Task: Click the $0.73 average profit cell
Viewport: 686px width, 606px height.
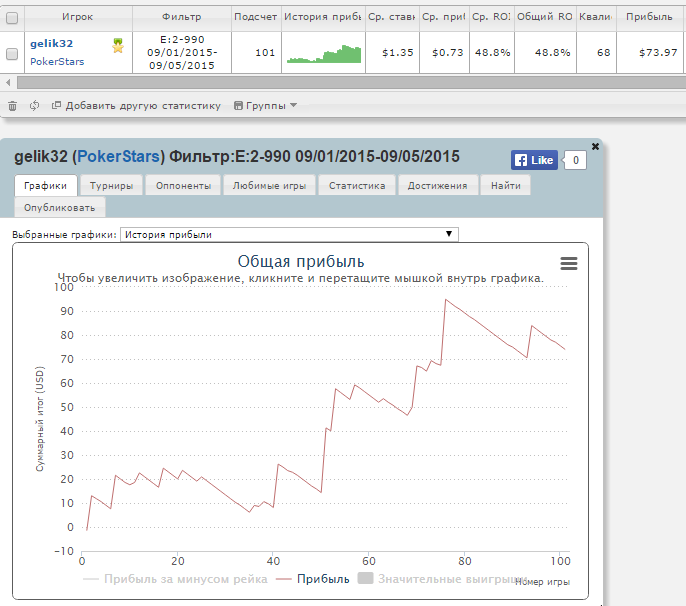Action: point(444,53)
